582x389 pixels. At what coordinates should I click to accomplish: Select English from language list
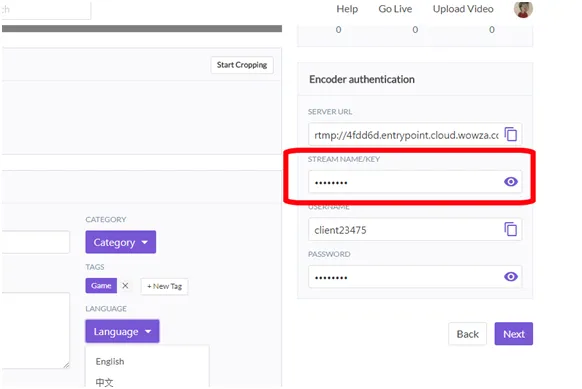pyautogui.click(x=110, y=362)
